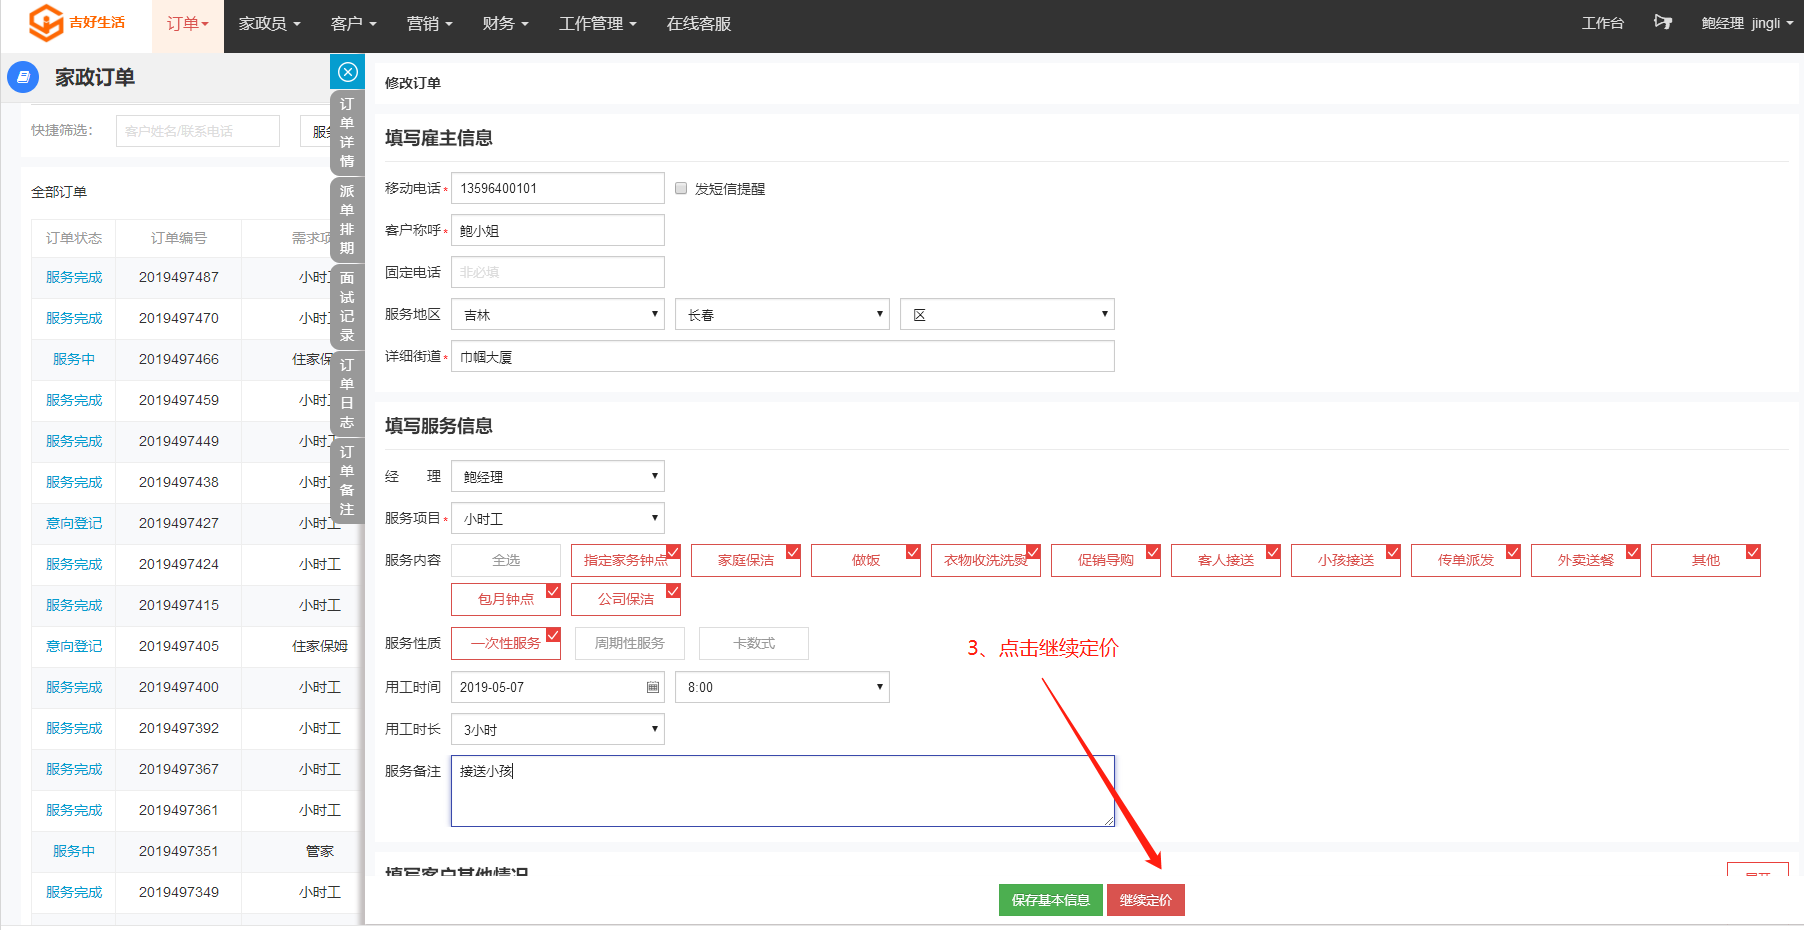
Task: Click the 订单状态 column header
Action: click(74, 238)
